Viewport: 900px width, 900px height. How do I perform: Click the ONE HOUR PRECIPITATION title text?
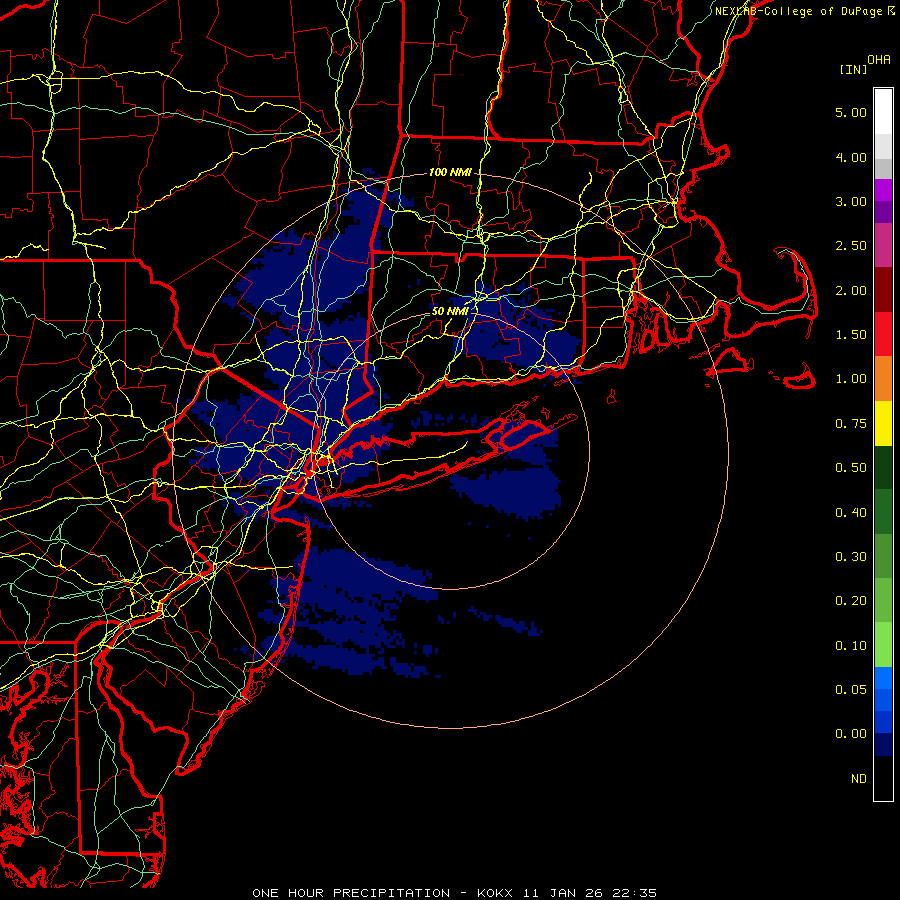351,893
